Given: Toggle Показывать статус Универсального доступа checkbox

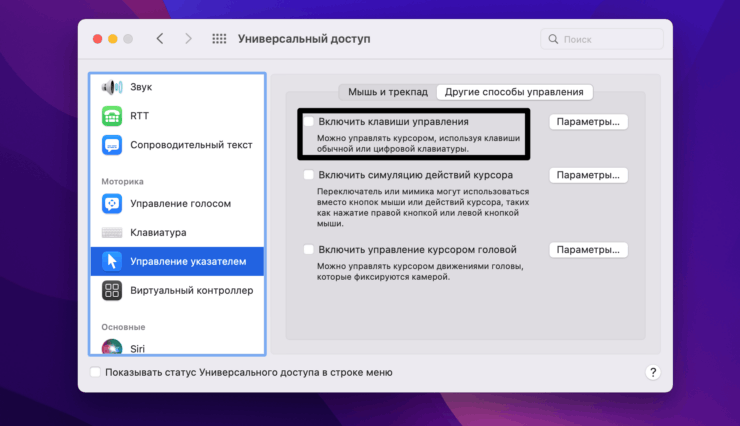Looking at the screenshot, I should [95, 372].
